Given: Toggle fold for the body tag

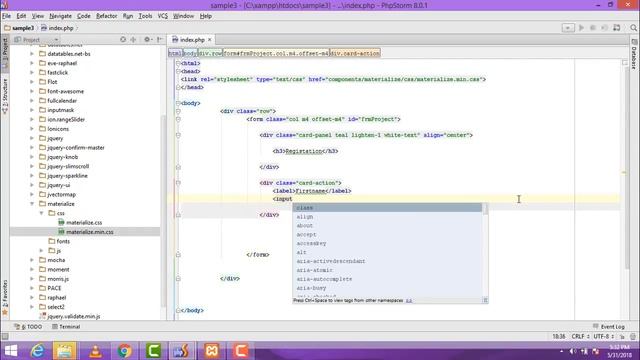Looking at the screenshot, I should point(178,103).
